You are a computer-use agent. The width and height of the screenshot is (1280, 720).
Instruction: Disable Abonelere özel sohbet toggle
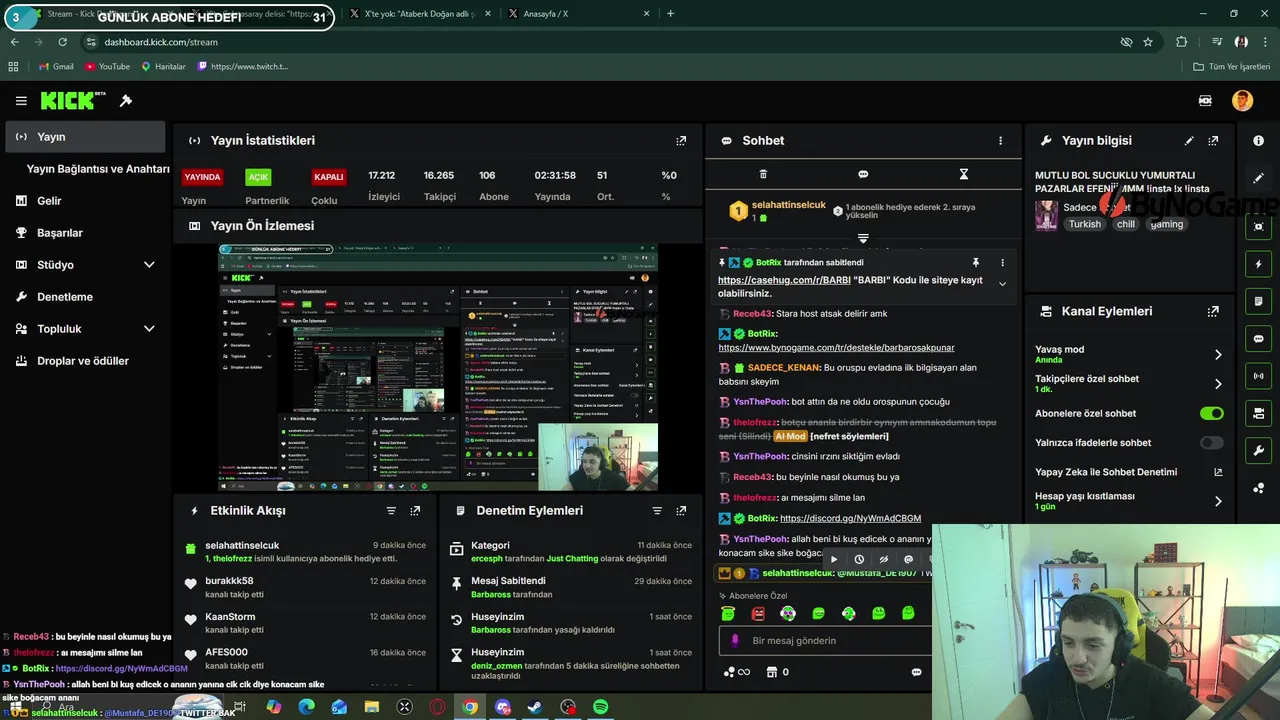click(x=1211, y=413)
